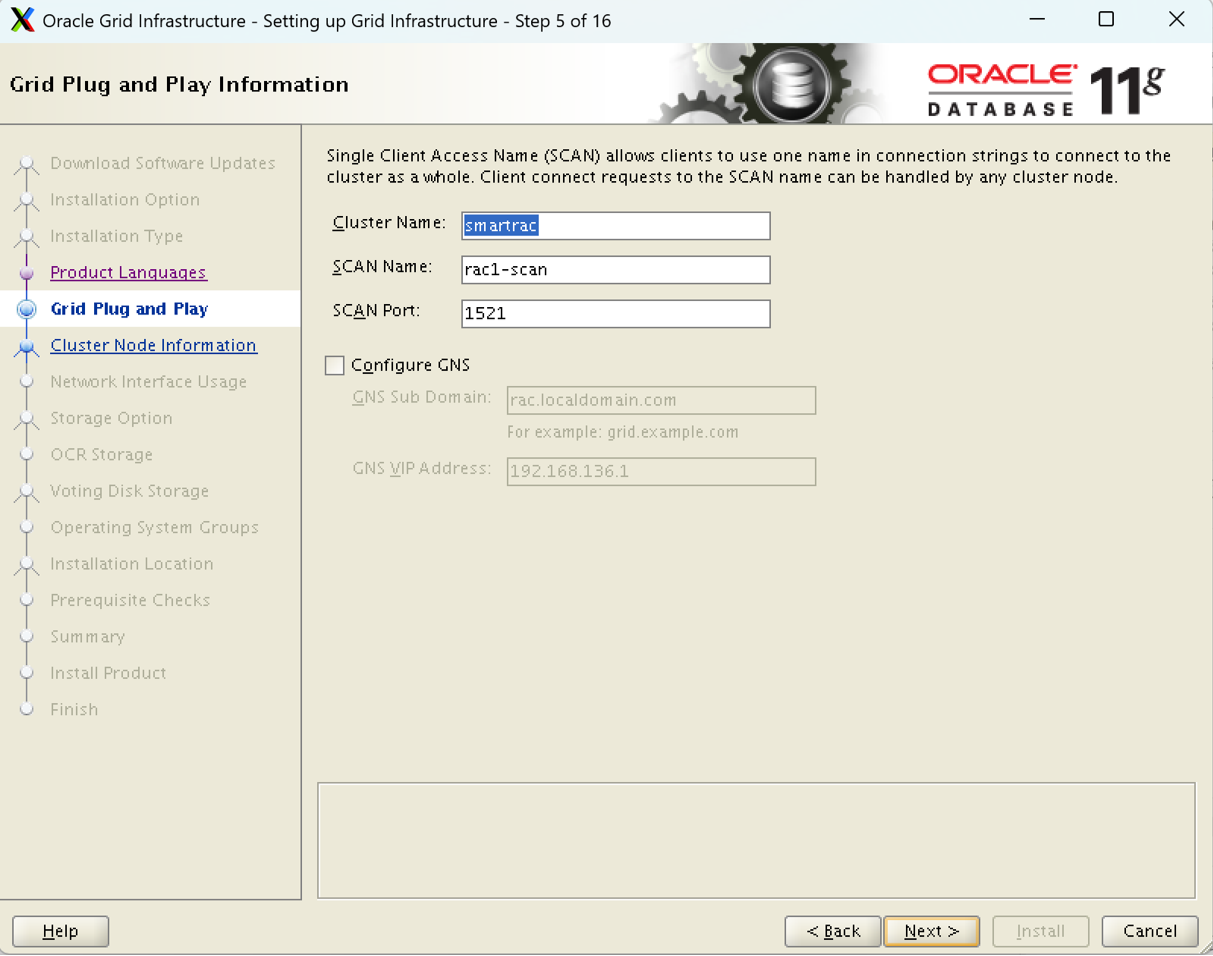
Task: Open the Help dialog
Action: click(x=60, y=931)
